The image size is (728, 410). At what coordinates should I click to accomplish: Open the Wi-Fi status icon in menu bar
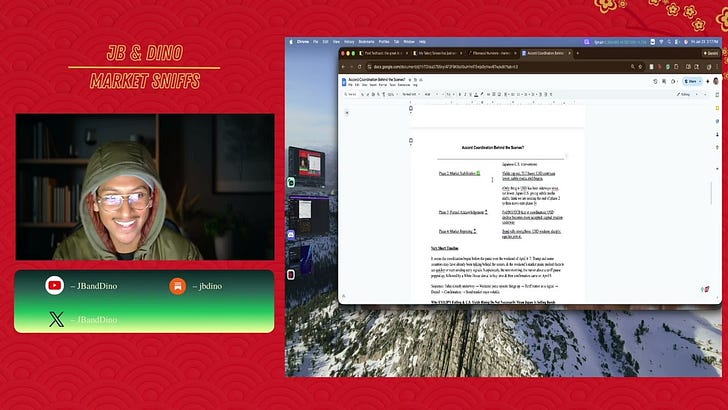click(x=661, y=42)
